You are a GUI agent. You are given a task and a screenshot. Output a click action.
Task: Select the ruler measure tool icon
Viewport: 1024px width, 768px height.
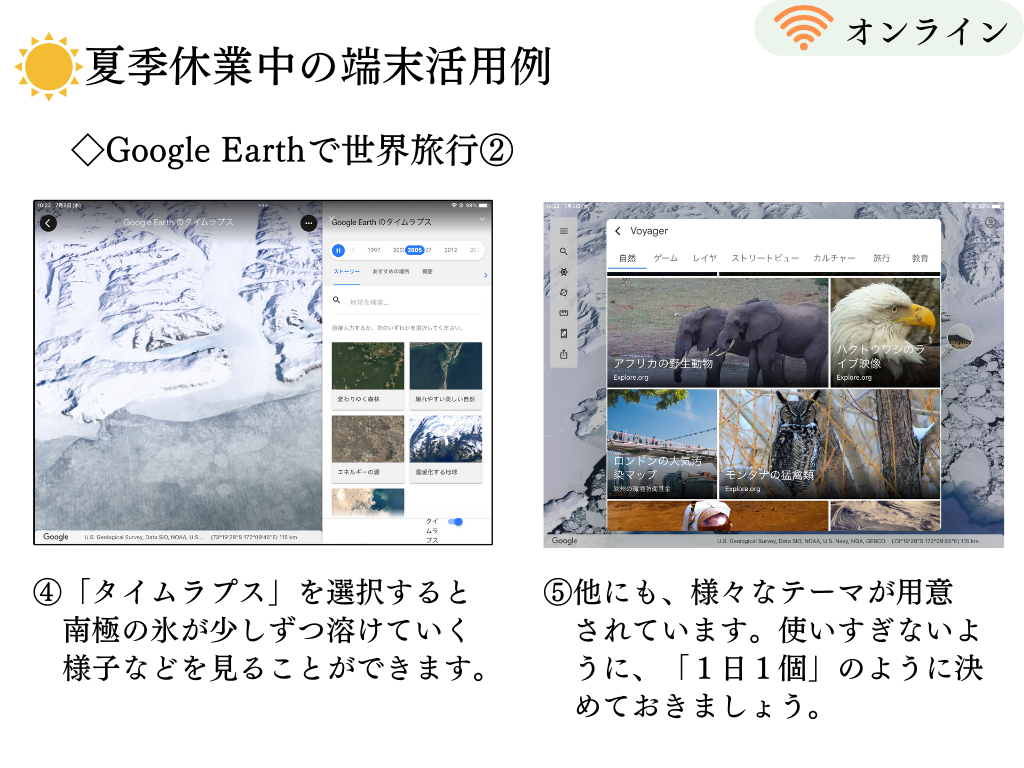click(564, 313)
